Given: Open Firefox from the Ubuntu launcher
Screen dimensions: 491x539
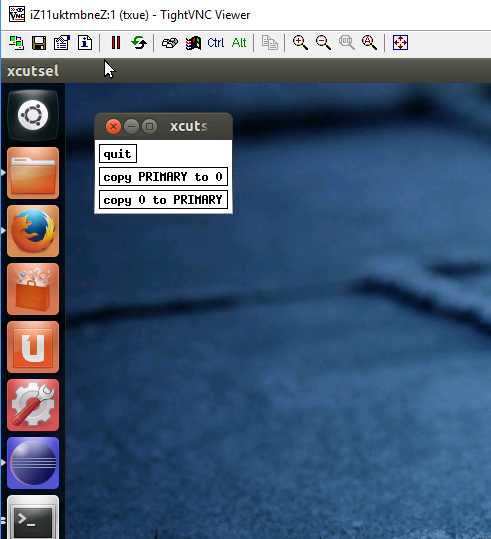Looking at the screenshot, I should [x=33, y=231].
